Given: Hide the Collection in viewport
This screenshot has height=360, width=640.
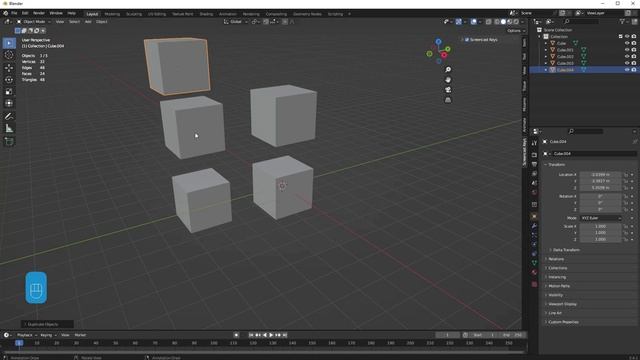Looking at the screenshot, I should tap(627, 36).
